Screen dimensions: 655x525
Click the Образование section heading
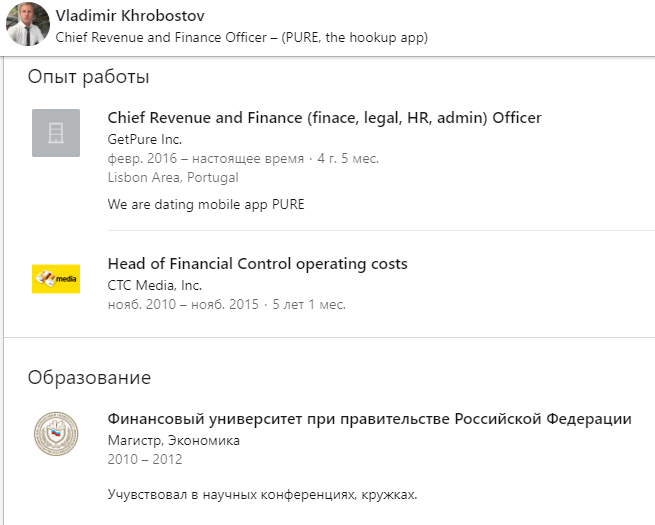click(89, 378)
